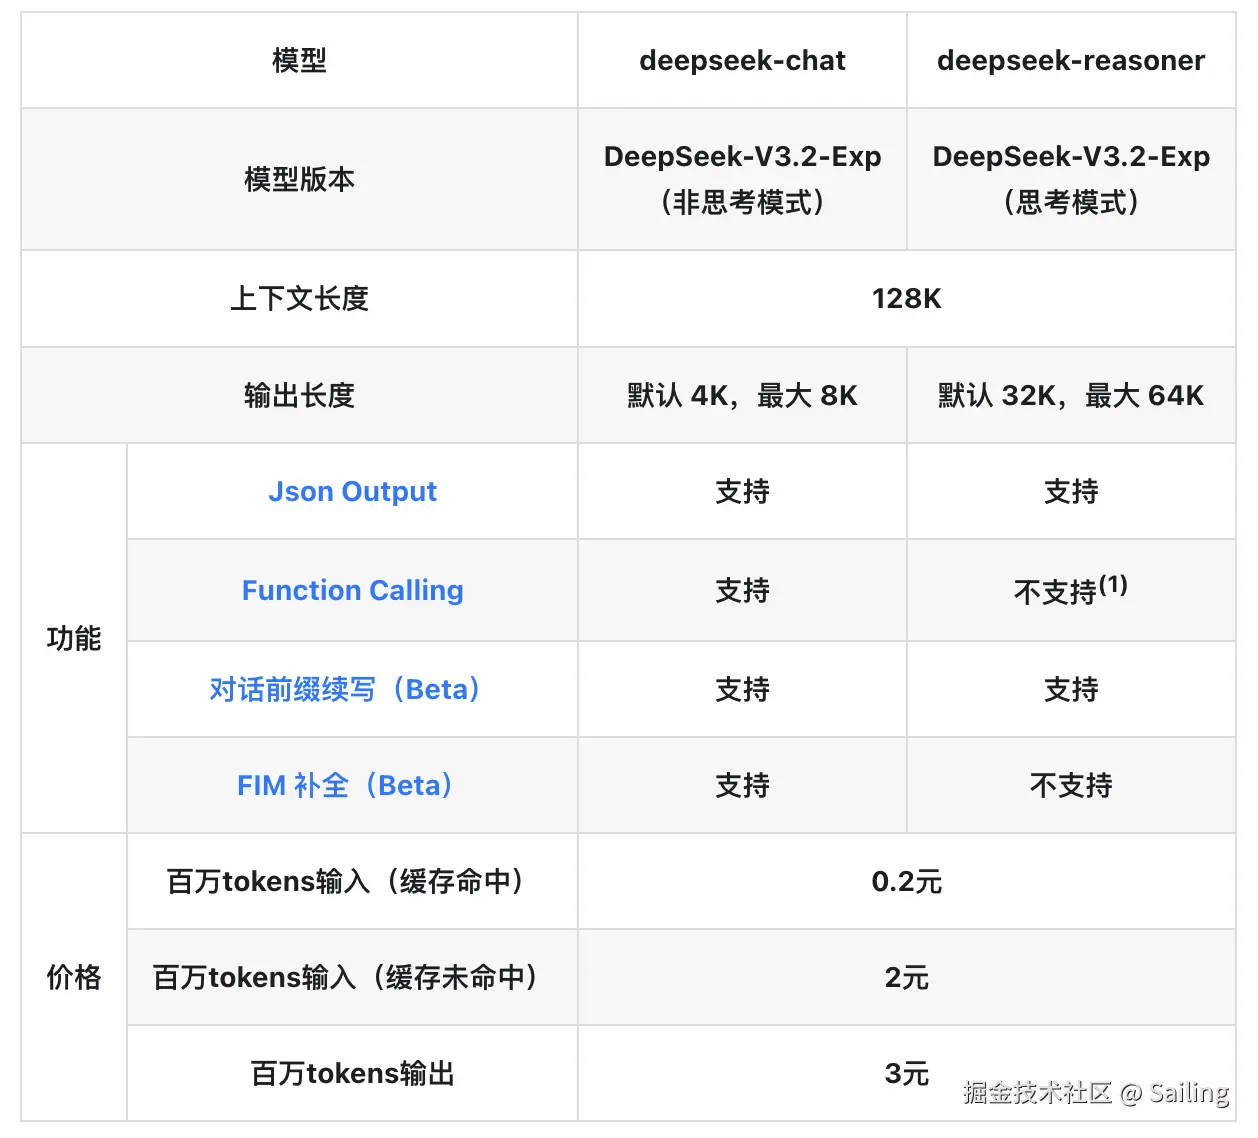Click the 模型 header cell
Viewport: 1258px width, 1138px height.
[299, 61]
